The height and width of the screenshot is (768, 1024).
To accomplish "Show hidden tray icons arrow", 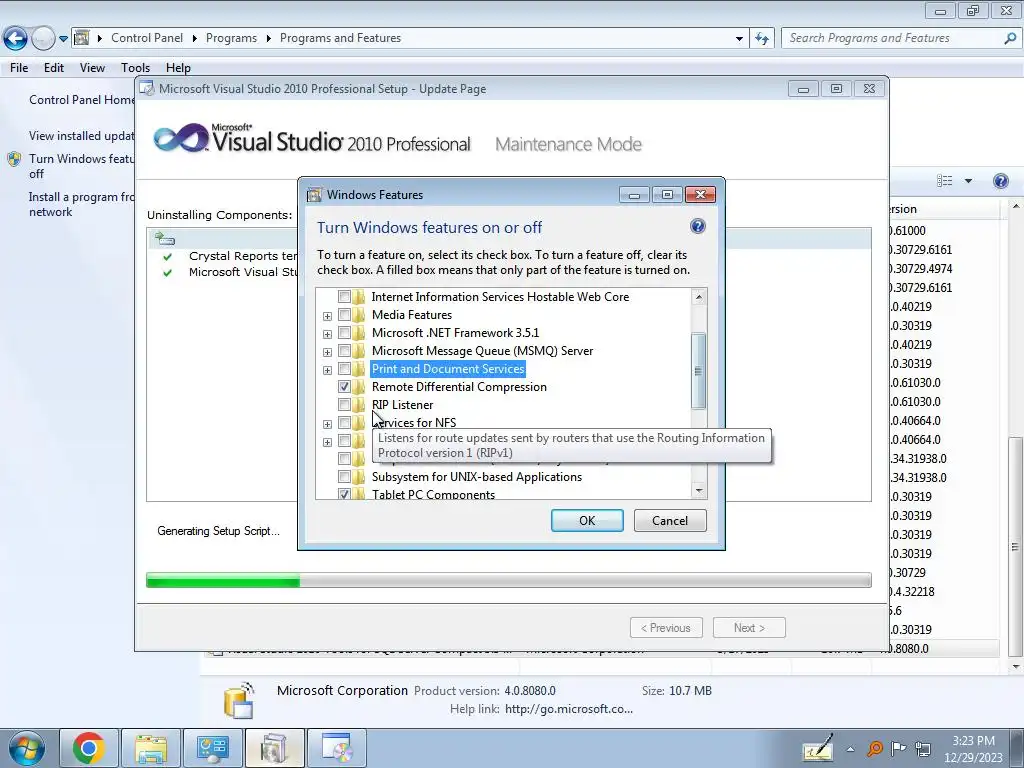I will click(x=850, y=749).
